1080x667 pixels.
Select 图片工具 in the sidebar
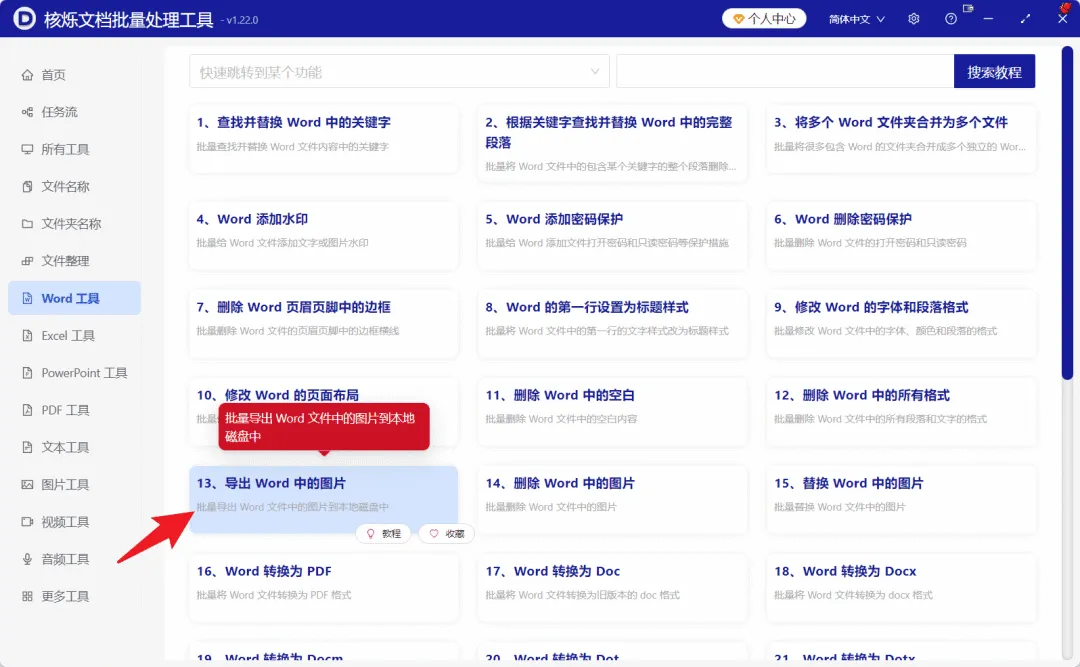coord(74,484)
